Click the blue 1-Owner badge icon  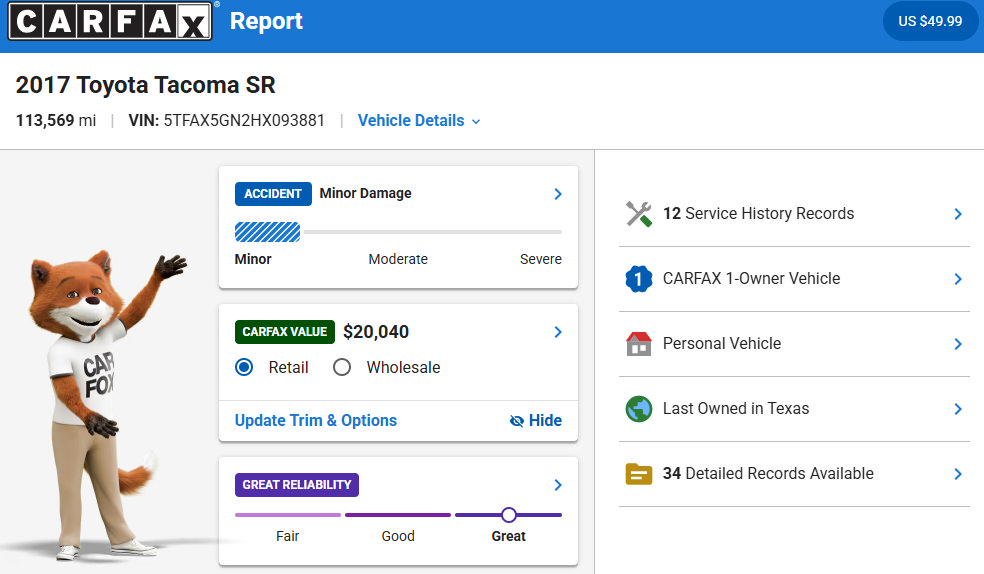tap(639, 279)
